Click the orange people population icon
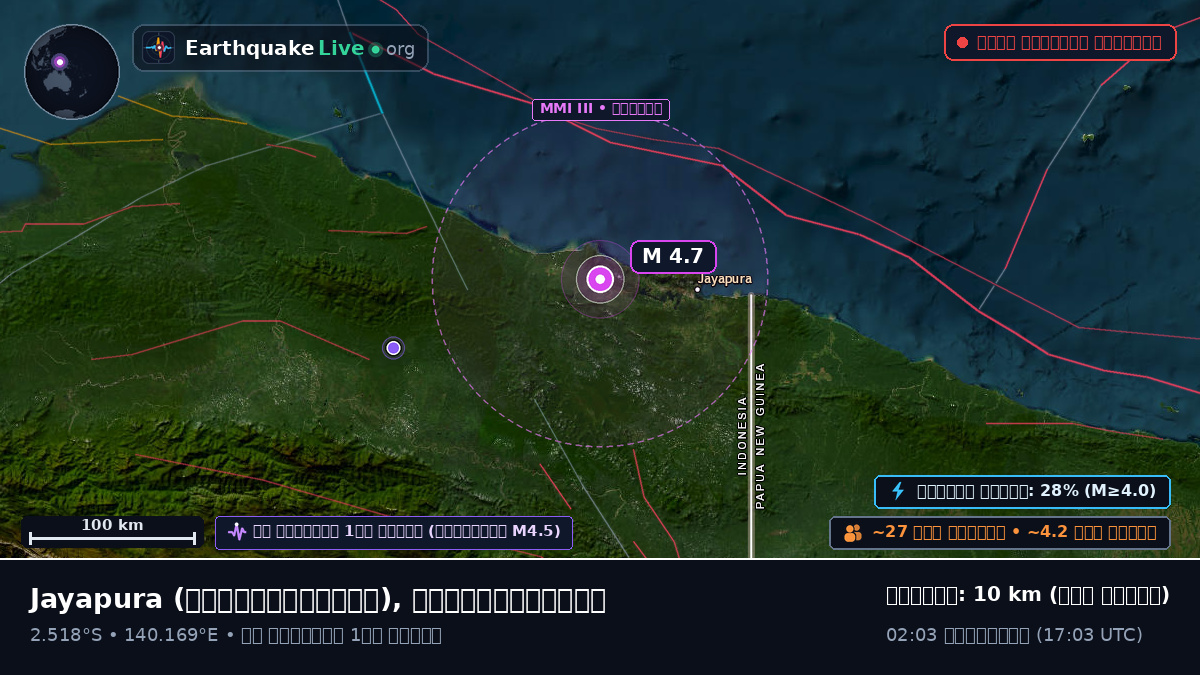The height and width of the screenshot is (675, 1200). [x=853, y=533]
